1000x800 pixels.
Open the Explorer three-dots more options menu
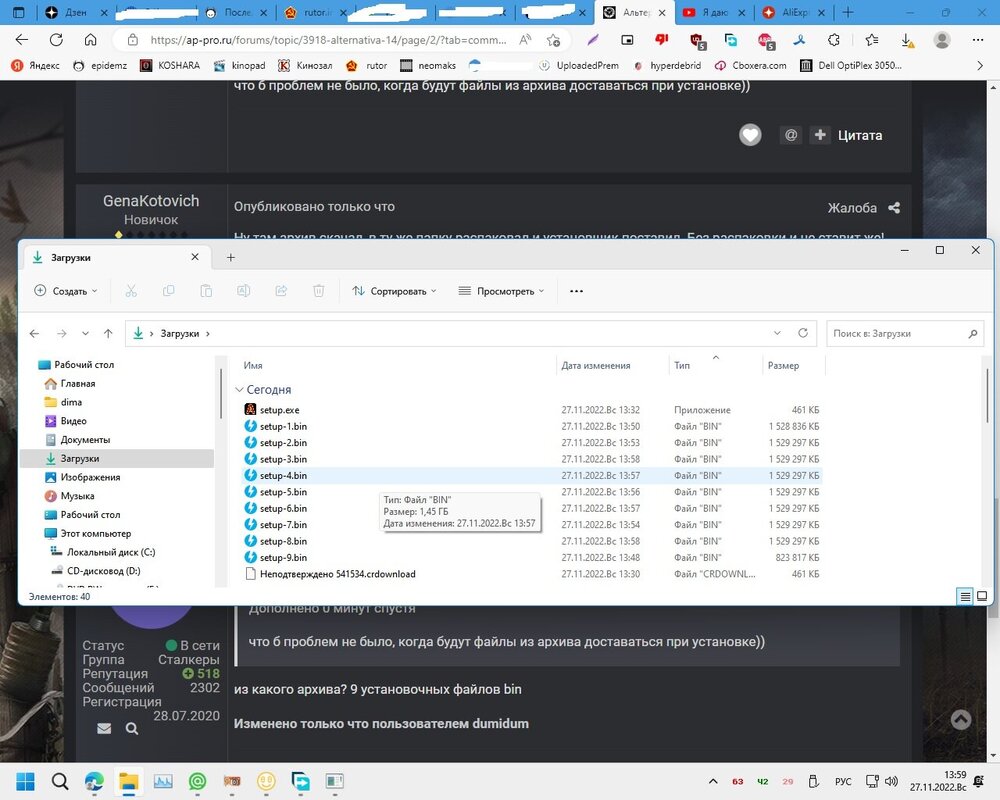tap(576, 291)
